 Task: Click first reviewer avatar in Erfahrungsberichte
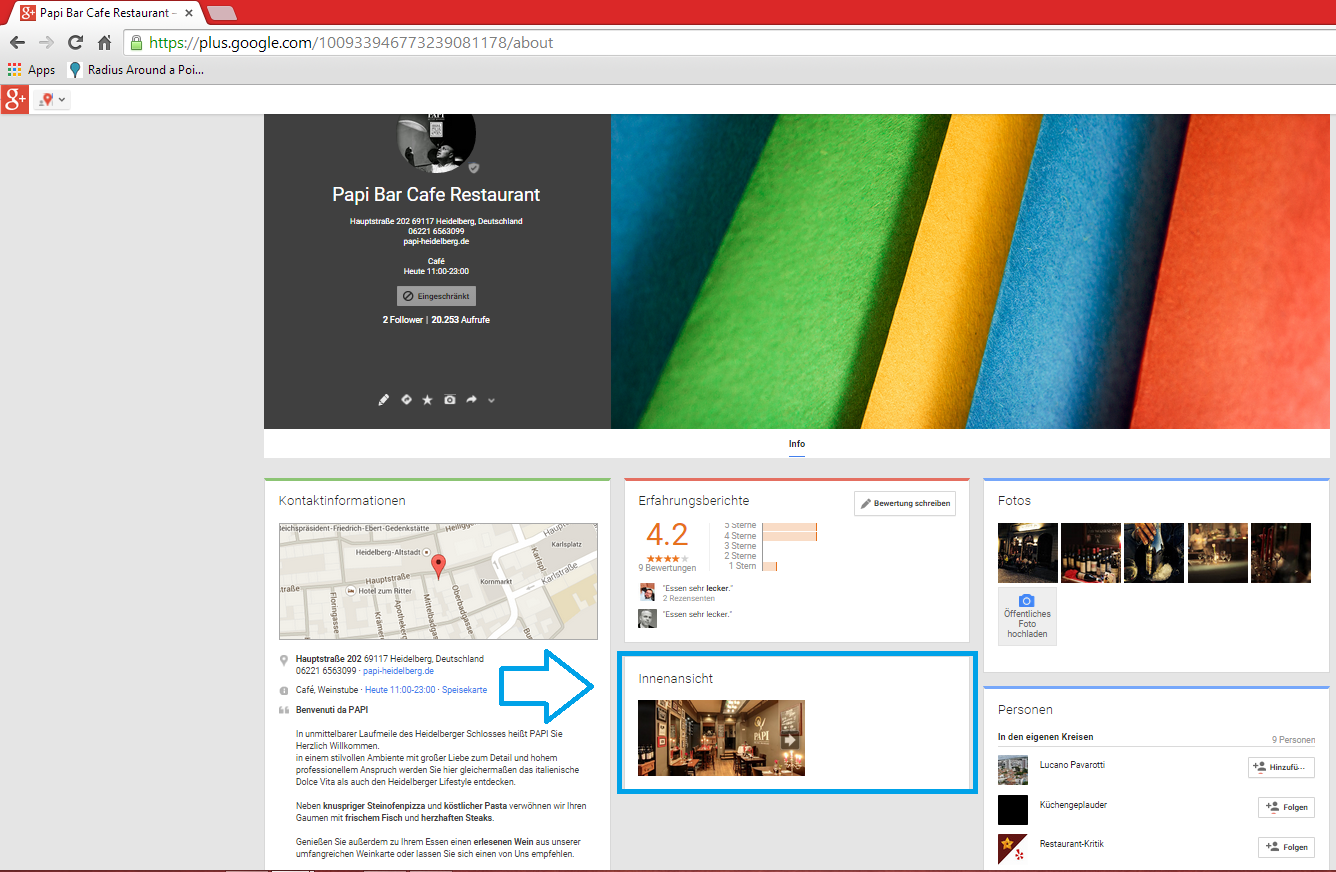tap(647, 592)
